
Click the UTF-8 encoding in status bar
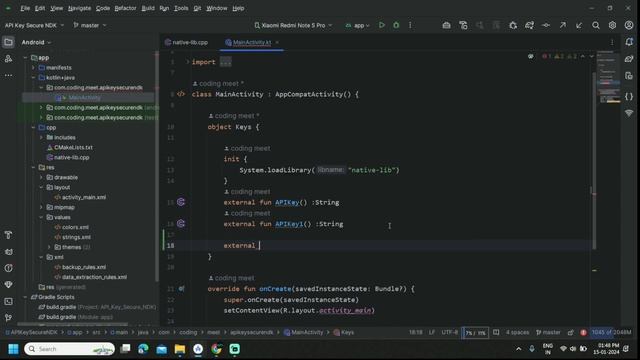pyautogui.click(x=450, y=333)
